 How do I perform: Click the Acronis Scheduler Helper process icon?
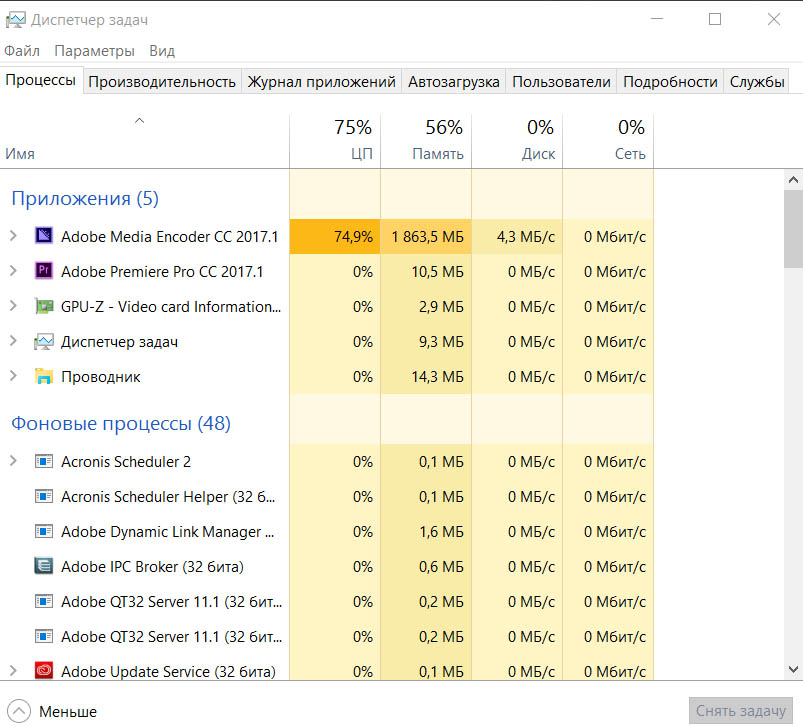[44, 496]
